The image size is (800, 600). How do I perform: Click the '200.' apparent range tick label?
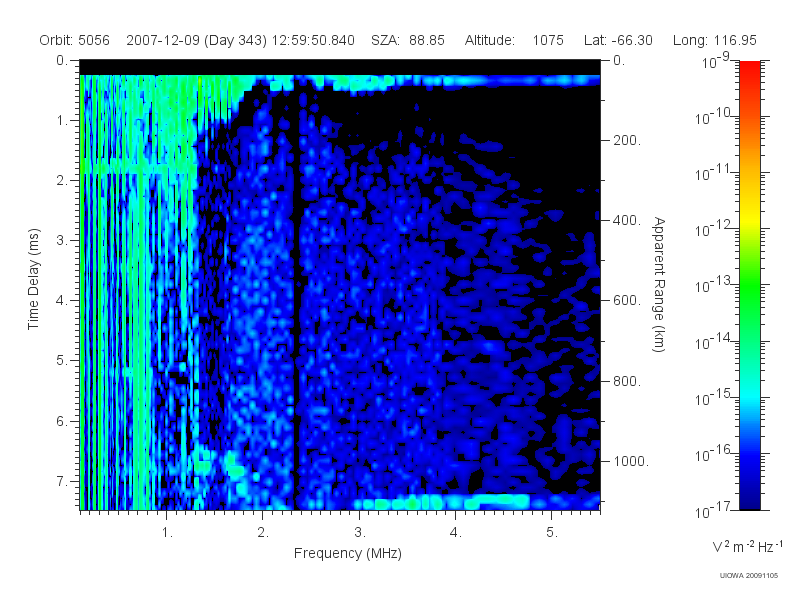[x=627, y=140]
